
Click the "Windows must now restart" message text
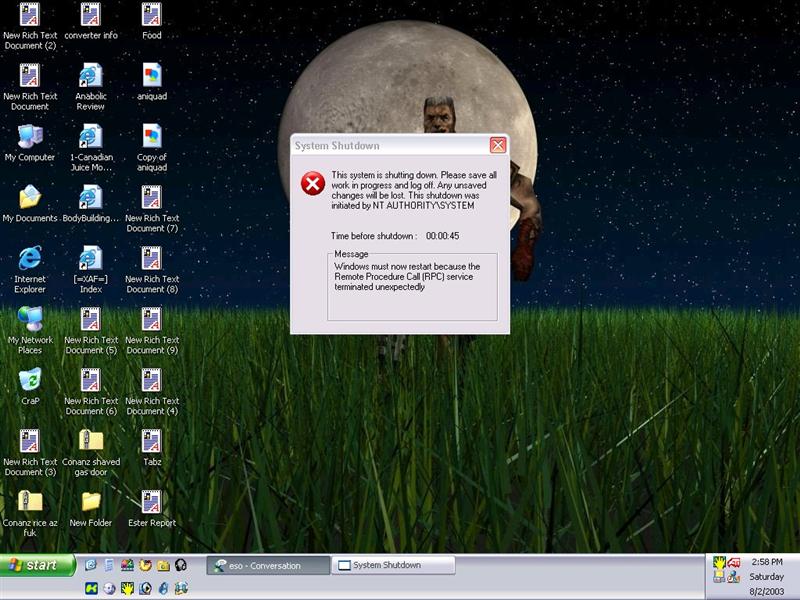tap(407, 277)
